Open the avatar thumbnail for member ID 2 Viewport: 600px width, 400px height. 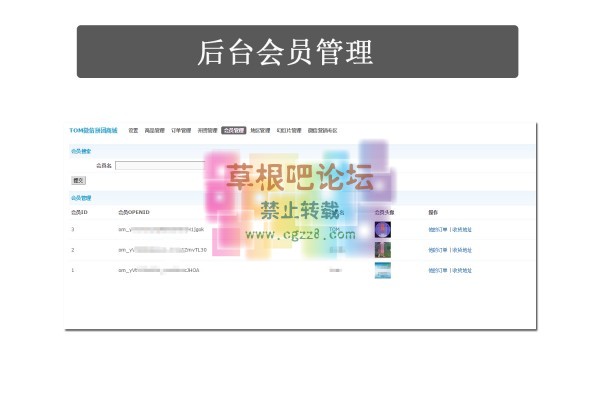(x=383, y=250)
